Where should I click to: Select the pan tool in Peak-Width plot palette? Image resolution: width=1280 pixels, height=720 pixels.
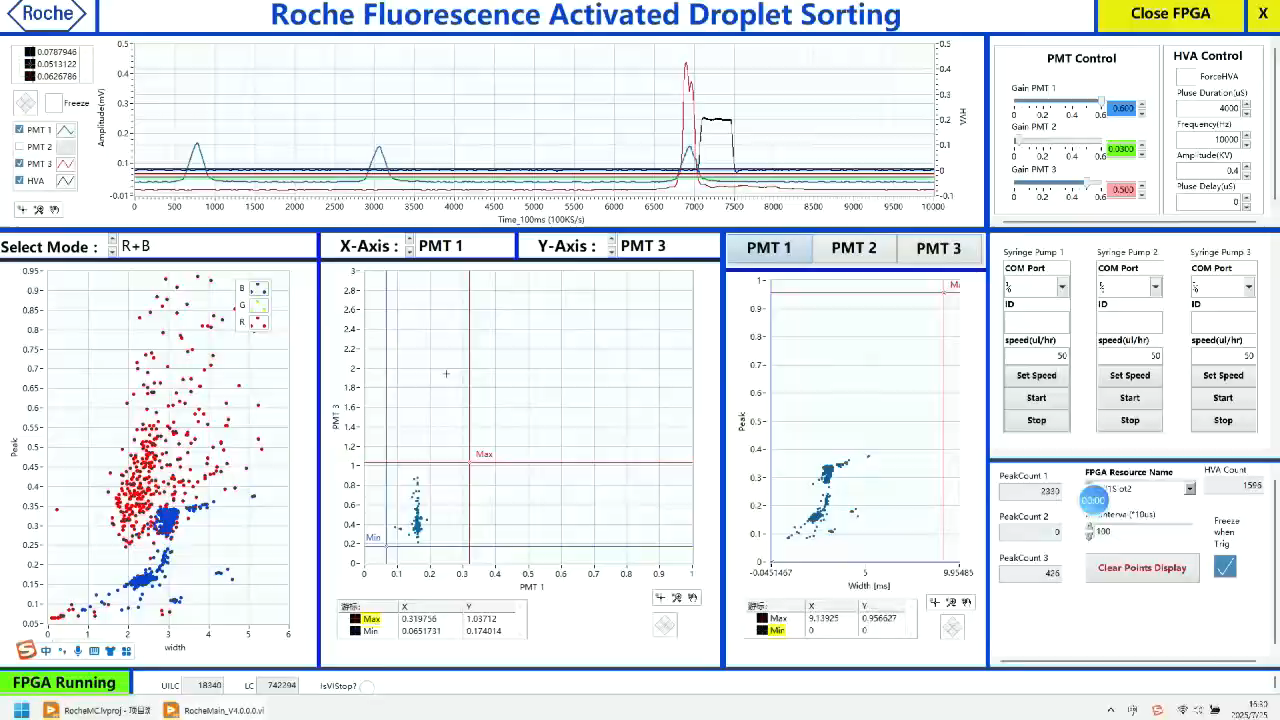965,602
